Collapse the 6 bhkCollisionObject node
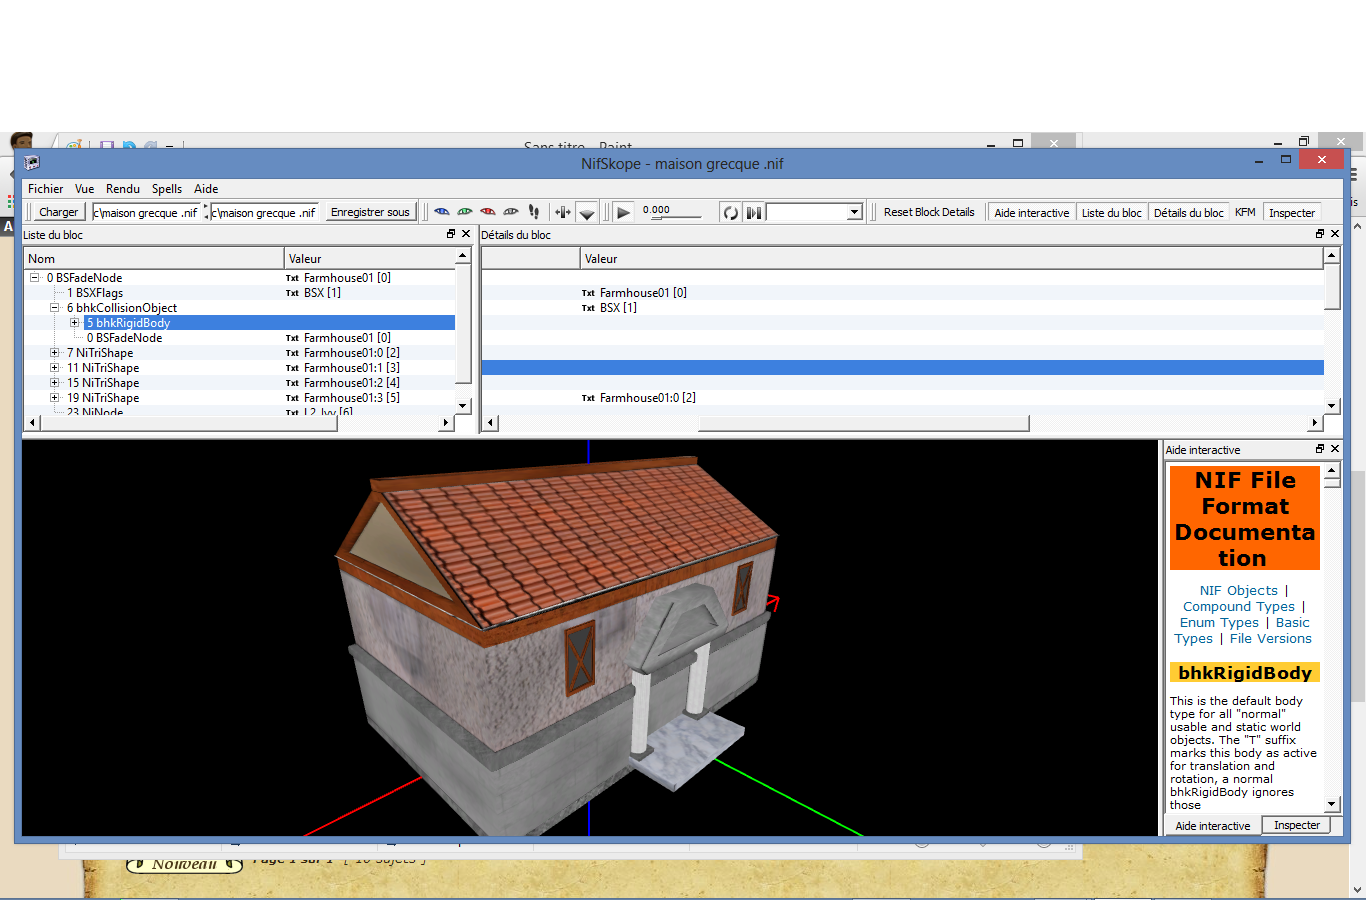The image size is (1366, 900). 54,308
